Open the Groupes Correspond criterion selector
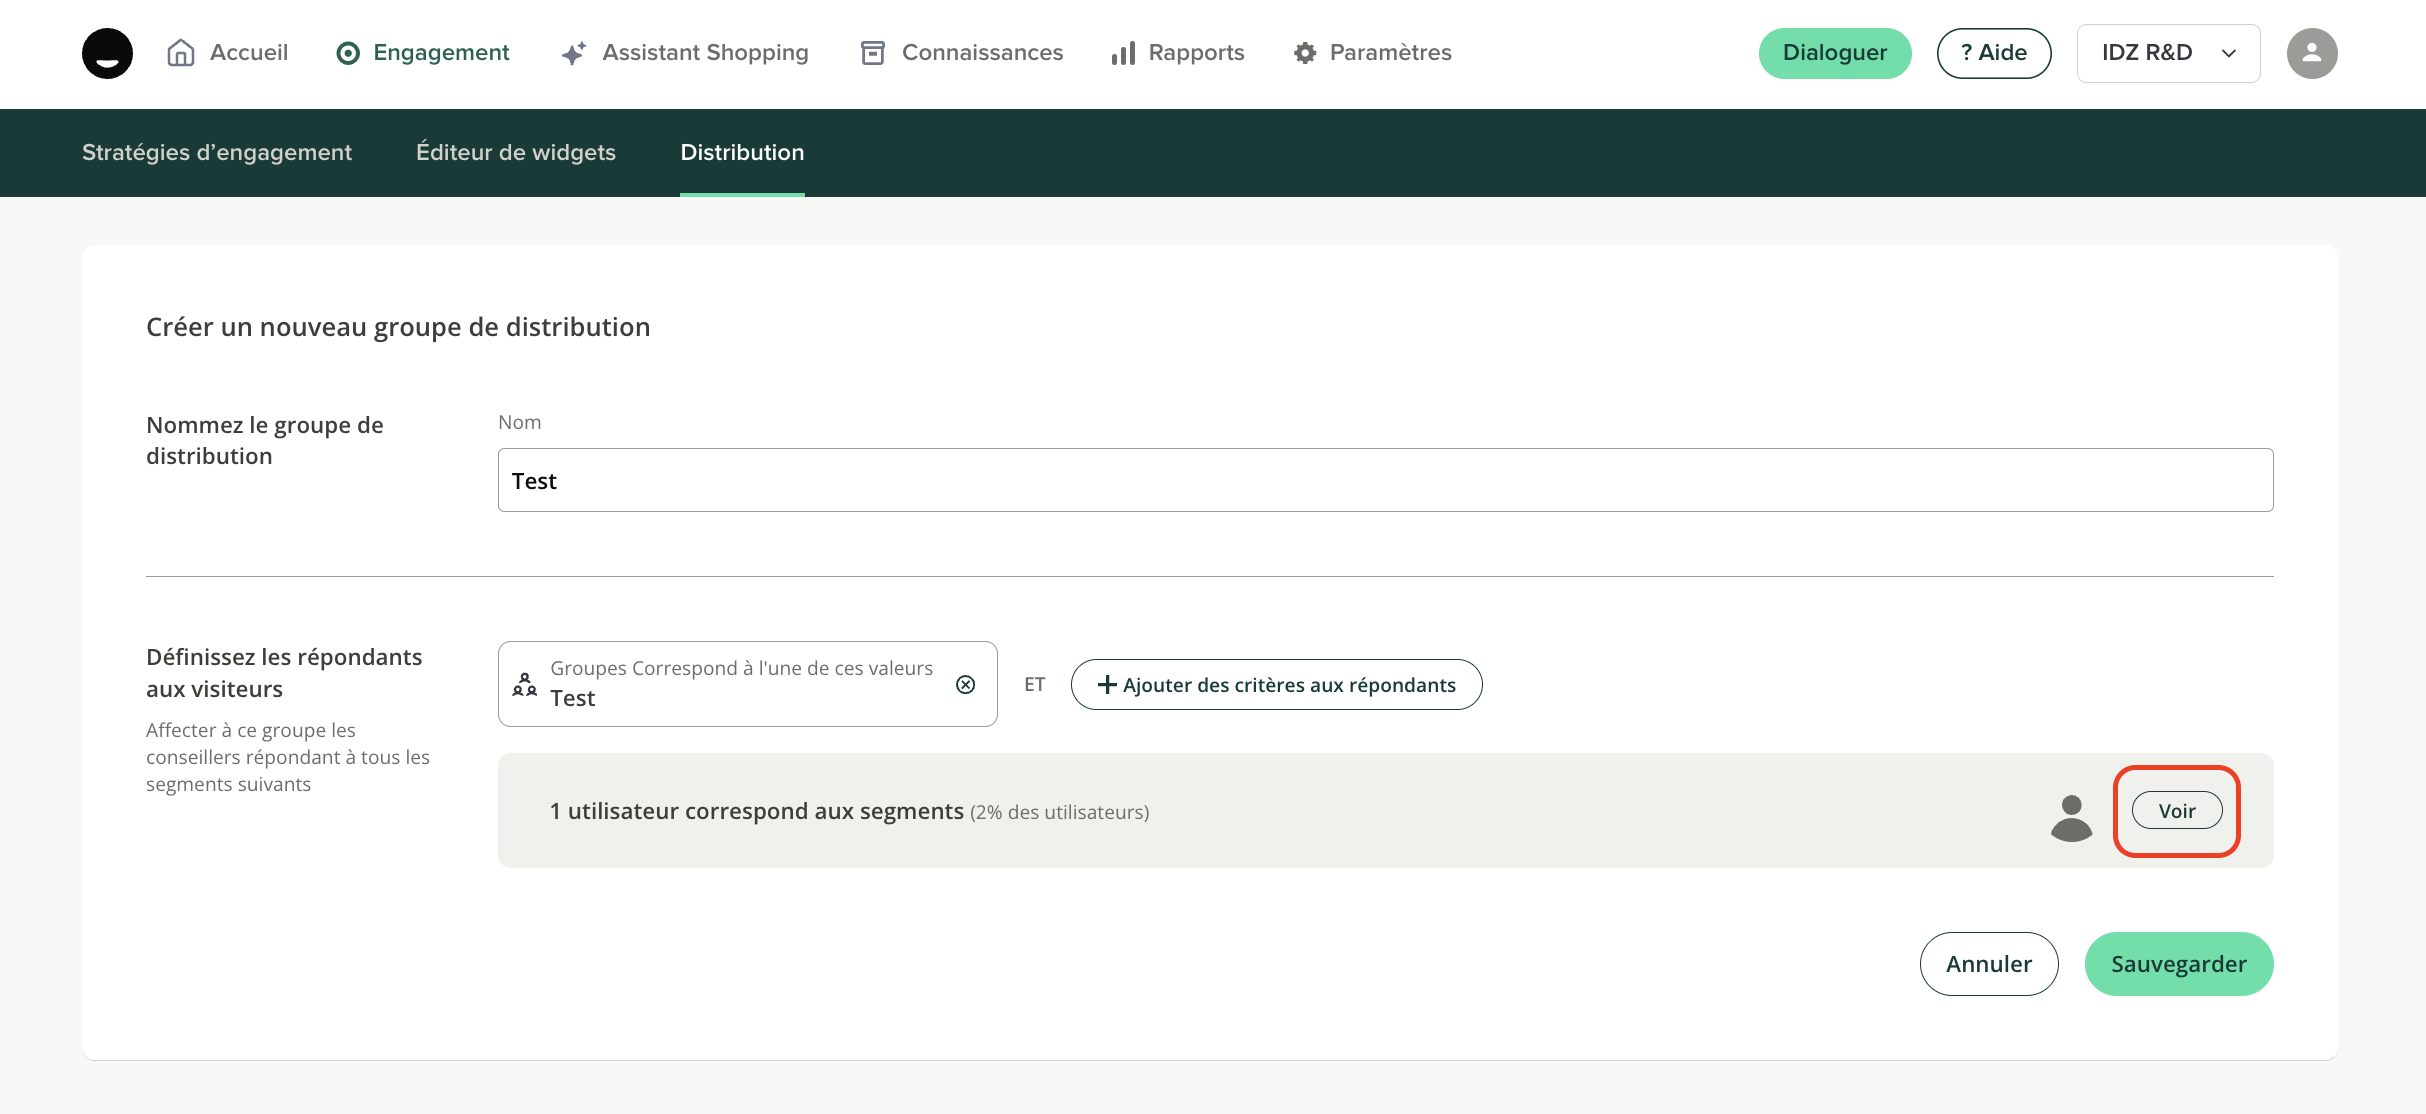This screenshot has width=2426, height=1114. (x=740, y=684)
